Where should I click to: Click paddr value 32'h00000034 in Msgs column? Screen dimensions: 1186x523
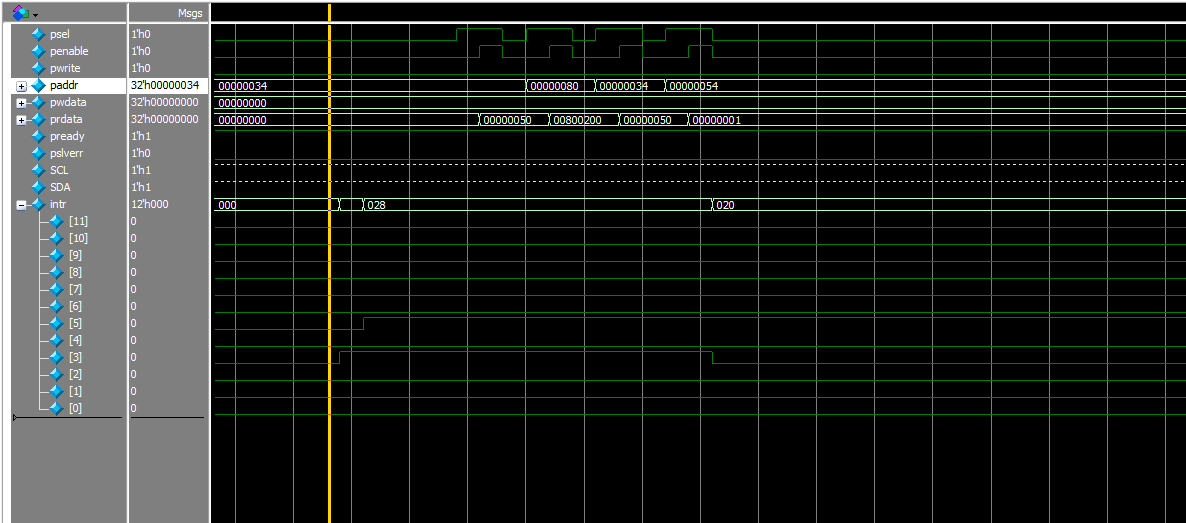pyautogui.click(x=165, y=86)
